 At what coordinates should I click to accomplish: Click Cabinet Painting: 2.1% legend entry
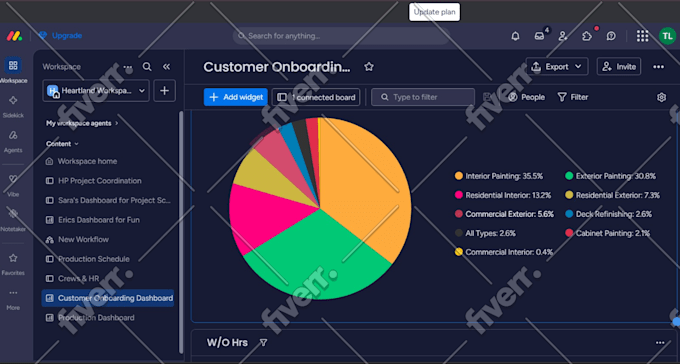[608, 233]
